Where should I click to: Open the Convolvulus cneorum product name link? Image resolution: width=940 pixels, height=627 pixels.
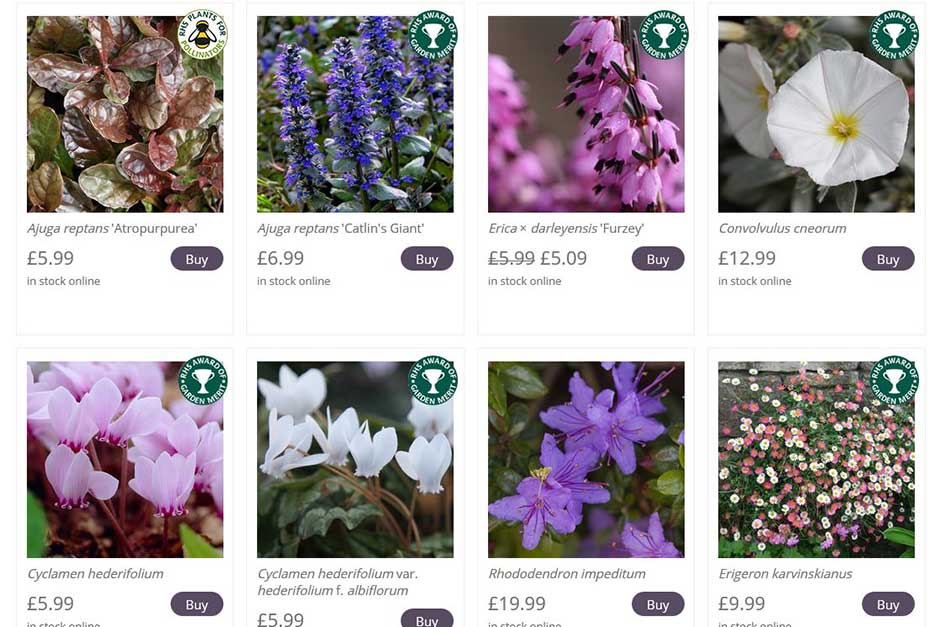[x=782, y=228]
